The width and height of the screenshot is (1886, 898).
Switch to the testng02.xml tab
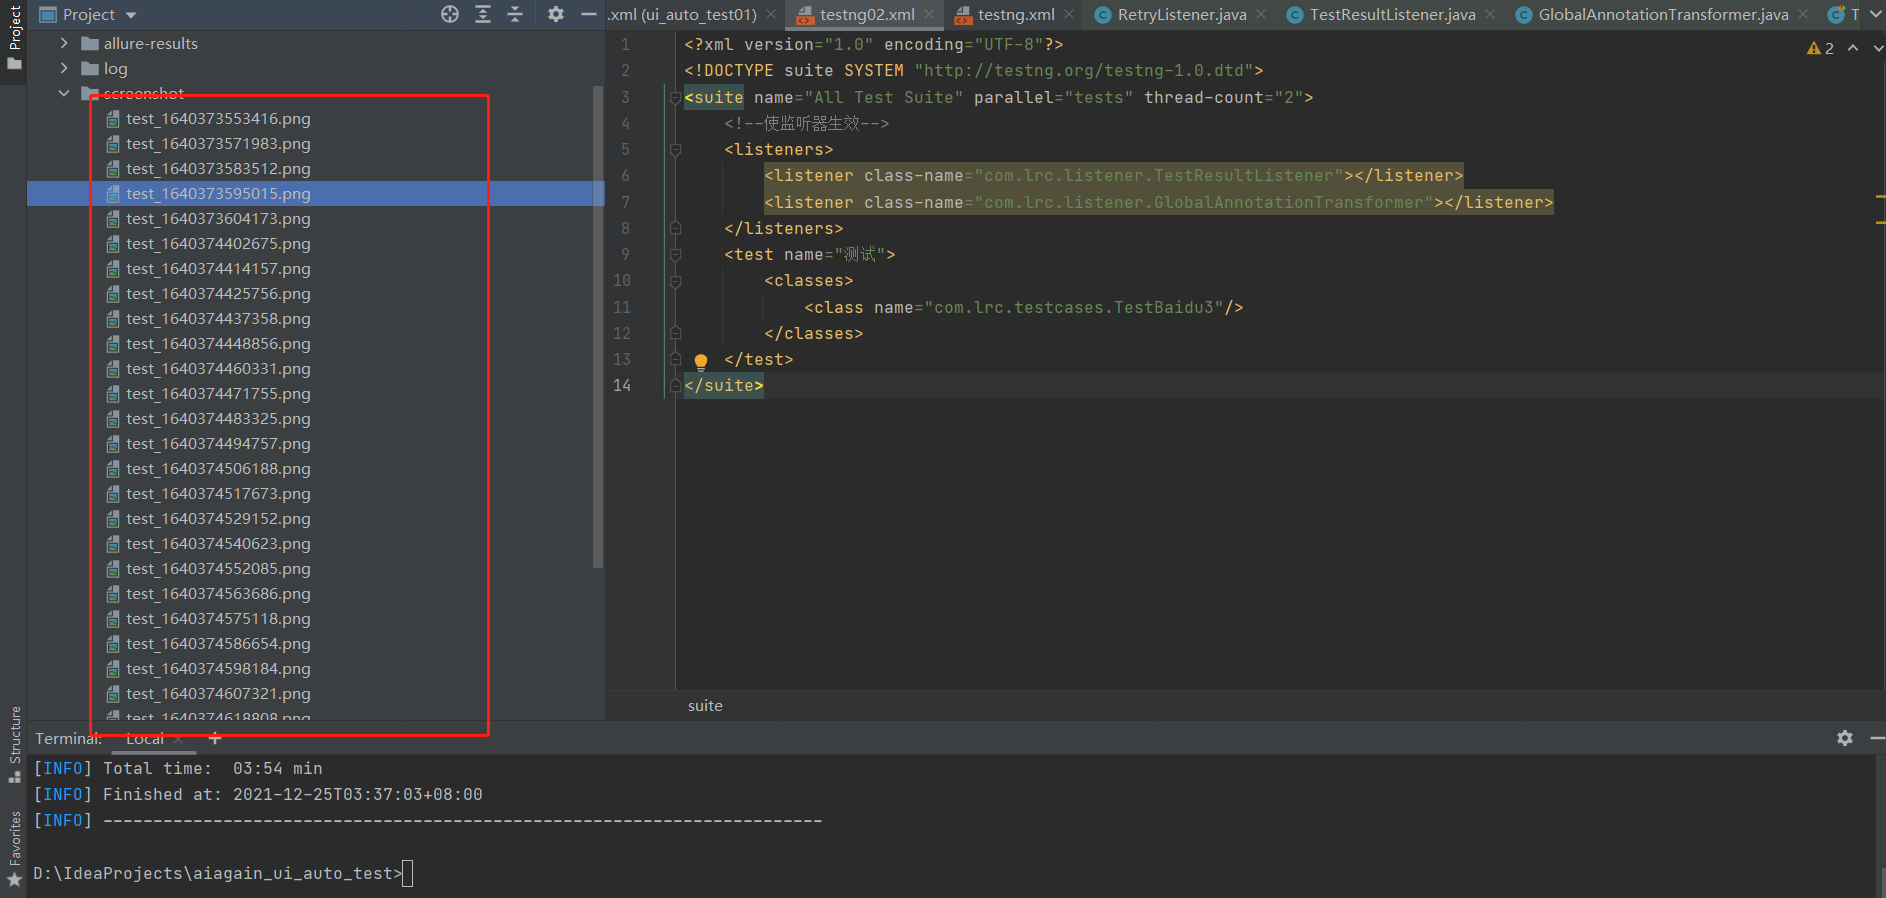coord(866,14)
